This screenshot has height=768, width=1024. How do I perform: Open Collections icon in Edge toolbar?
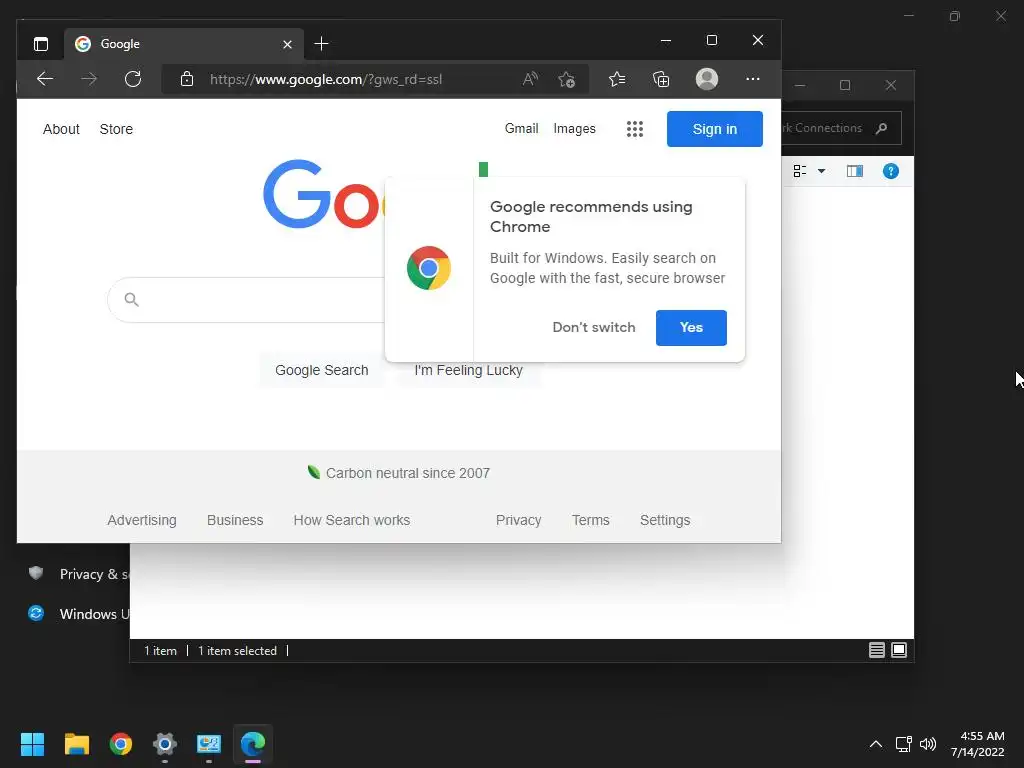click(x=661, y=79)
